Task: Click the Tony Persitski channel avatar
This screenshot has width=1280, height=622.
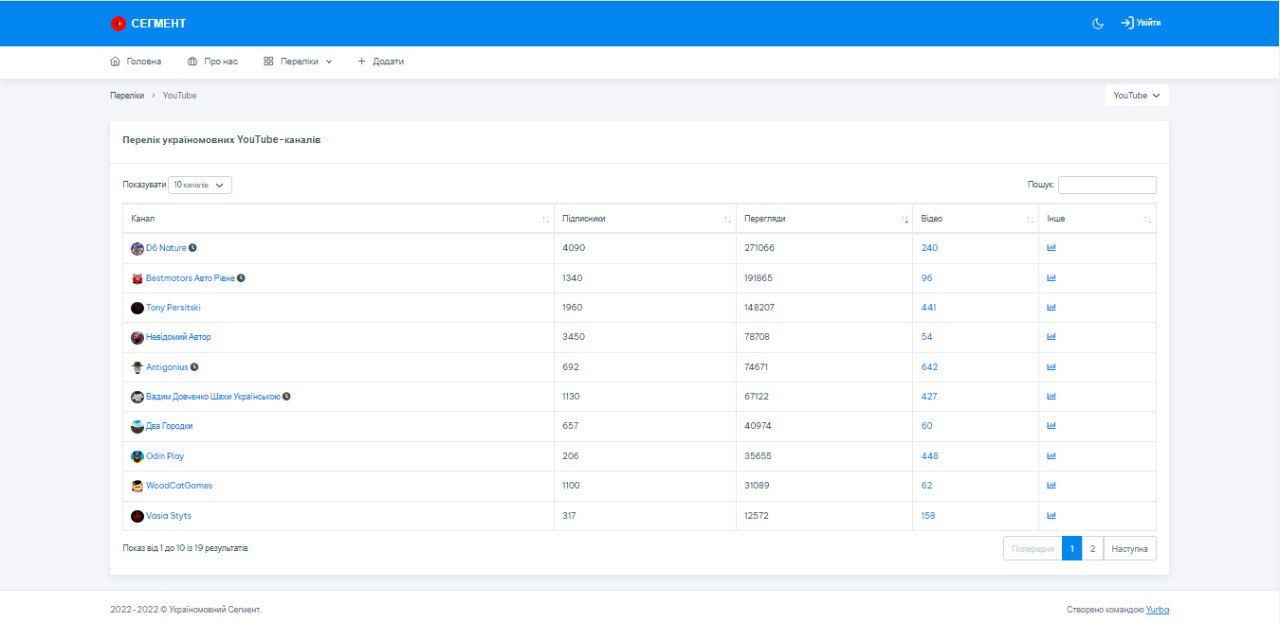Action: click(137, 308)
